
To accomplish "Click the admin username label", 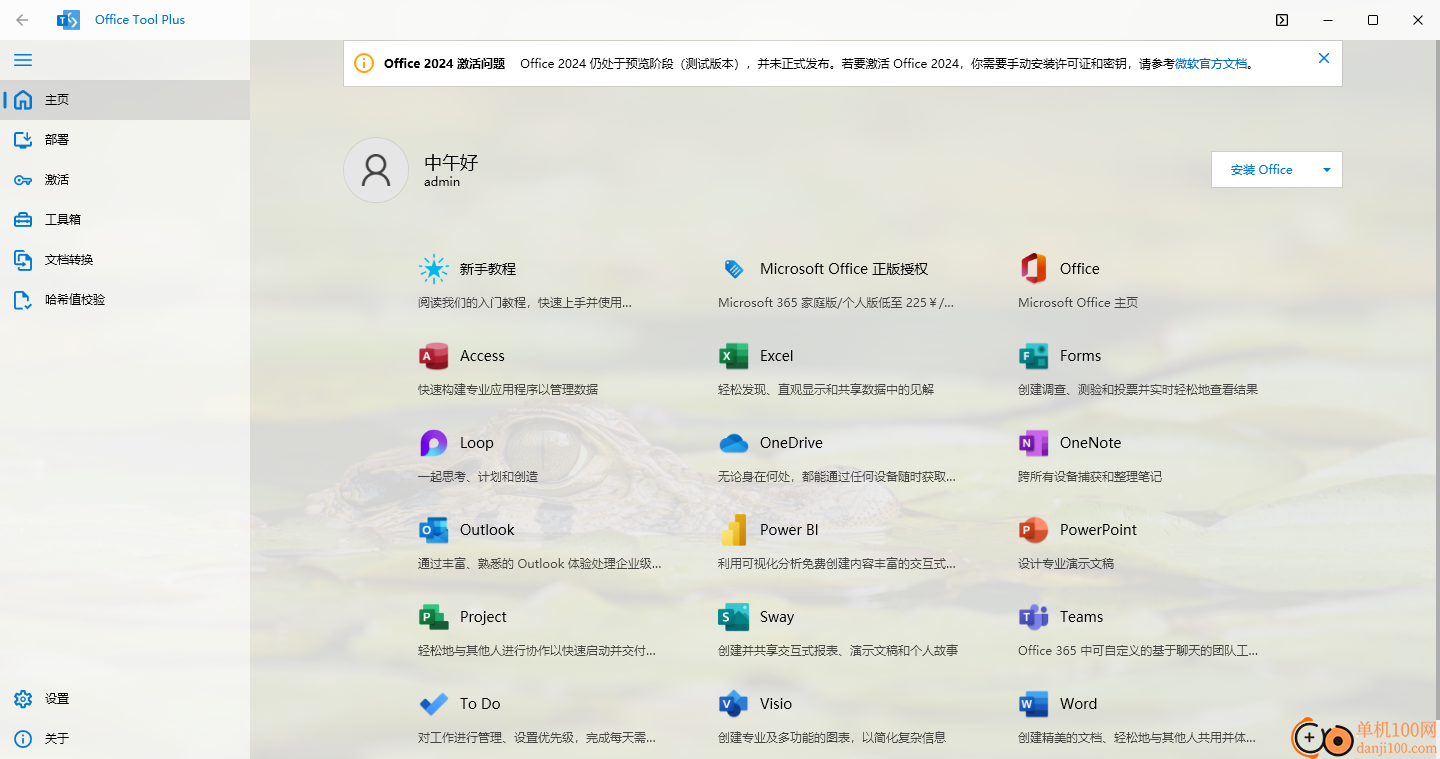I will point(442,182).
